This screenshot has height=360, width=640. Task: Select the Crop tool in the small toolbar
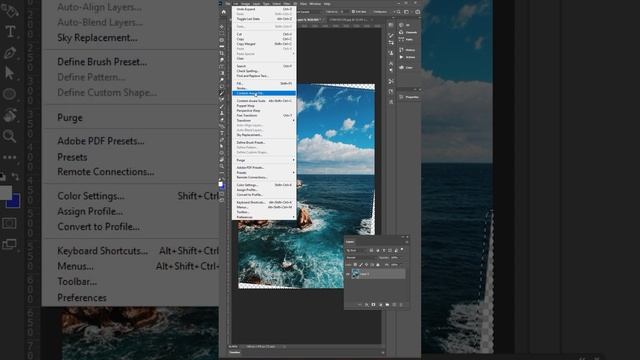pos(222,53)
